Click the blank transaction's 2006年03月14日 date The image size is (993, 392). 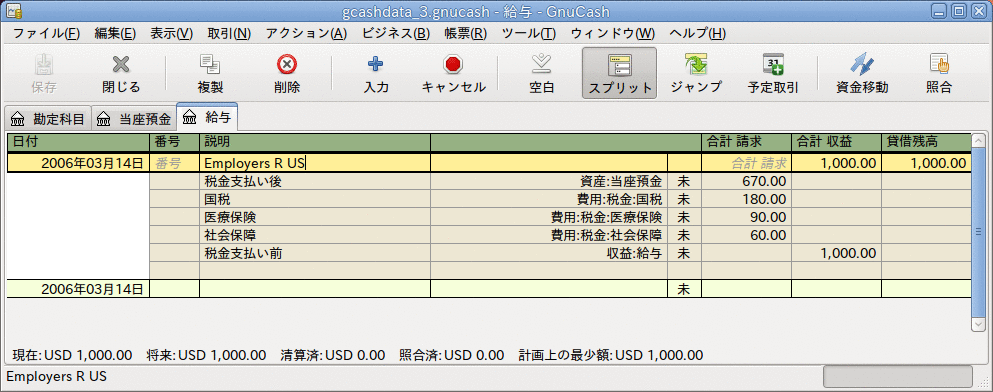click(79, 289)
